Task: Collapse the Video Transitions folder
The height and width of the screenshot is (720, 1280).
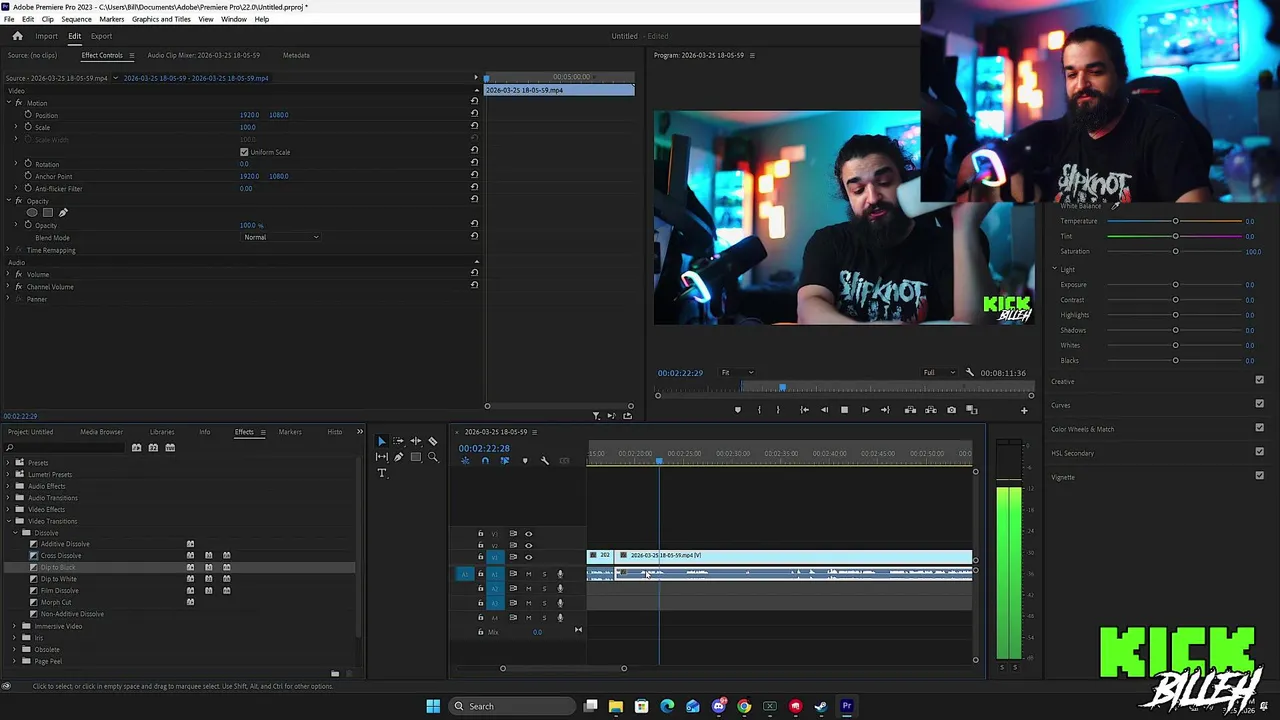Action: [x=9, y=521]
